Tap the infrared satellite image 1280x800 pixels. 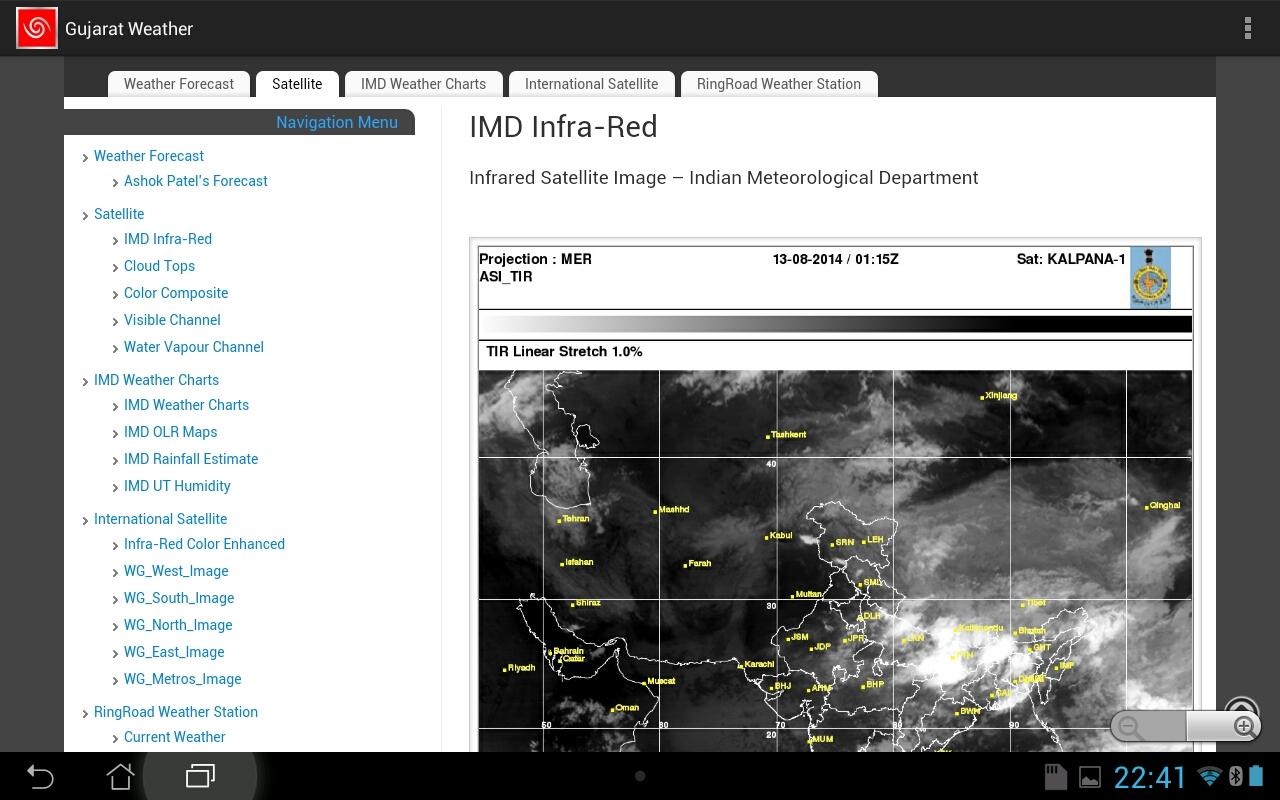click(x=834, y=560)
